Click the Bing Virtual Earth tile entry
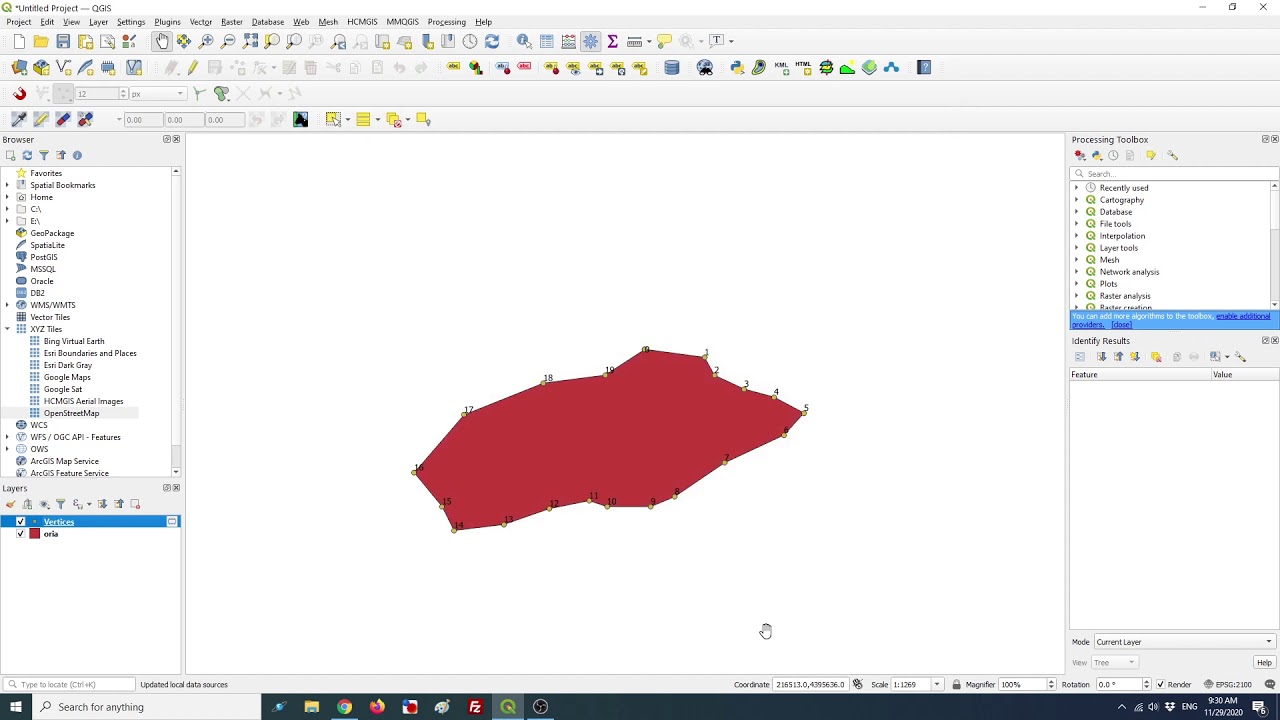This screenshot has height=720, width=1280. [x=74, y=341]
